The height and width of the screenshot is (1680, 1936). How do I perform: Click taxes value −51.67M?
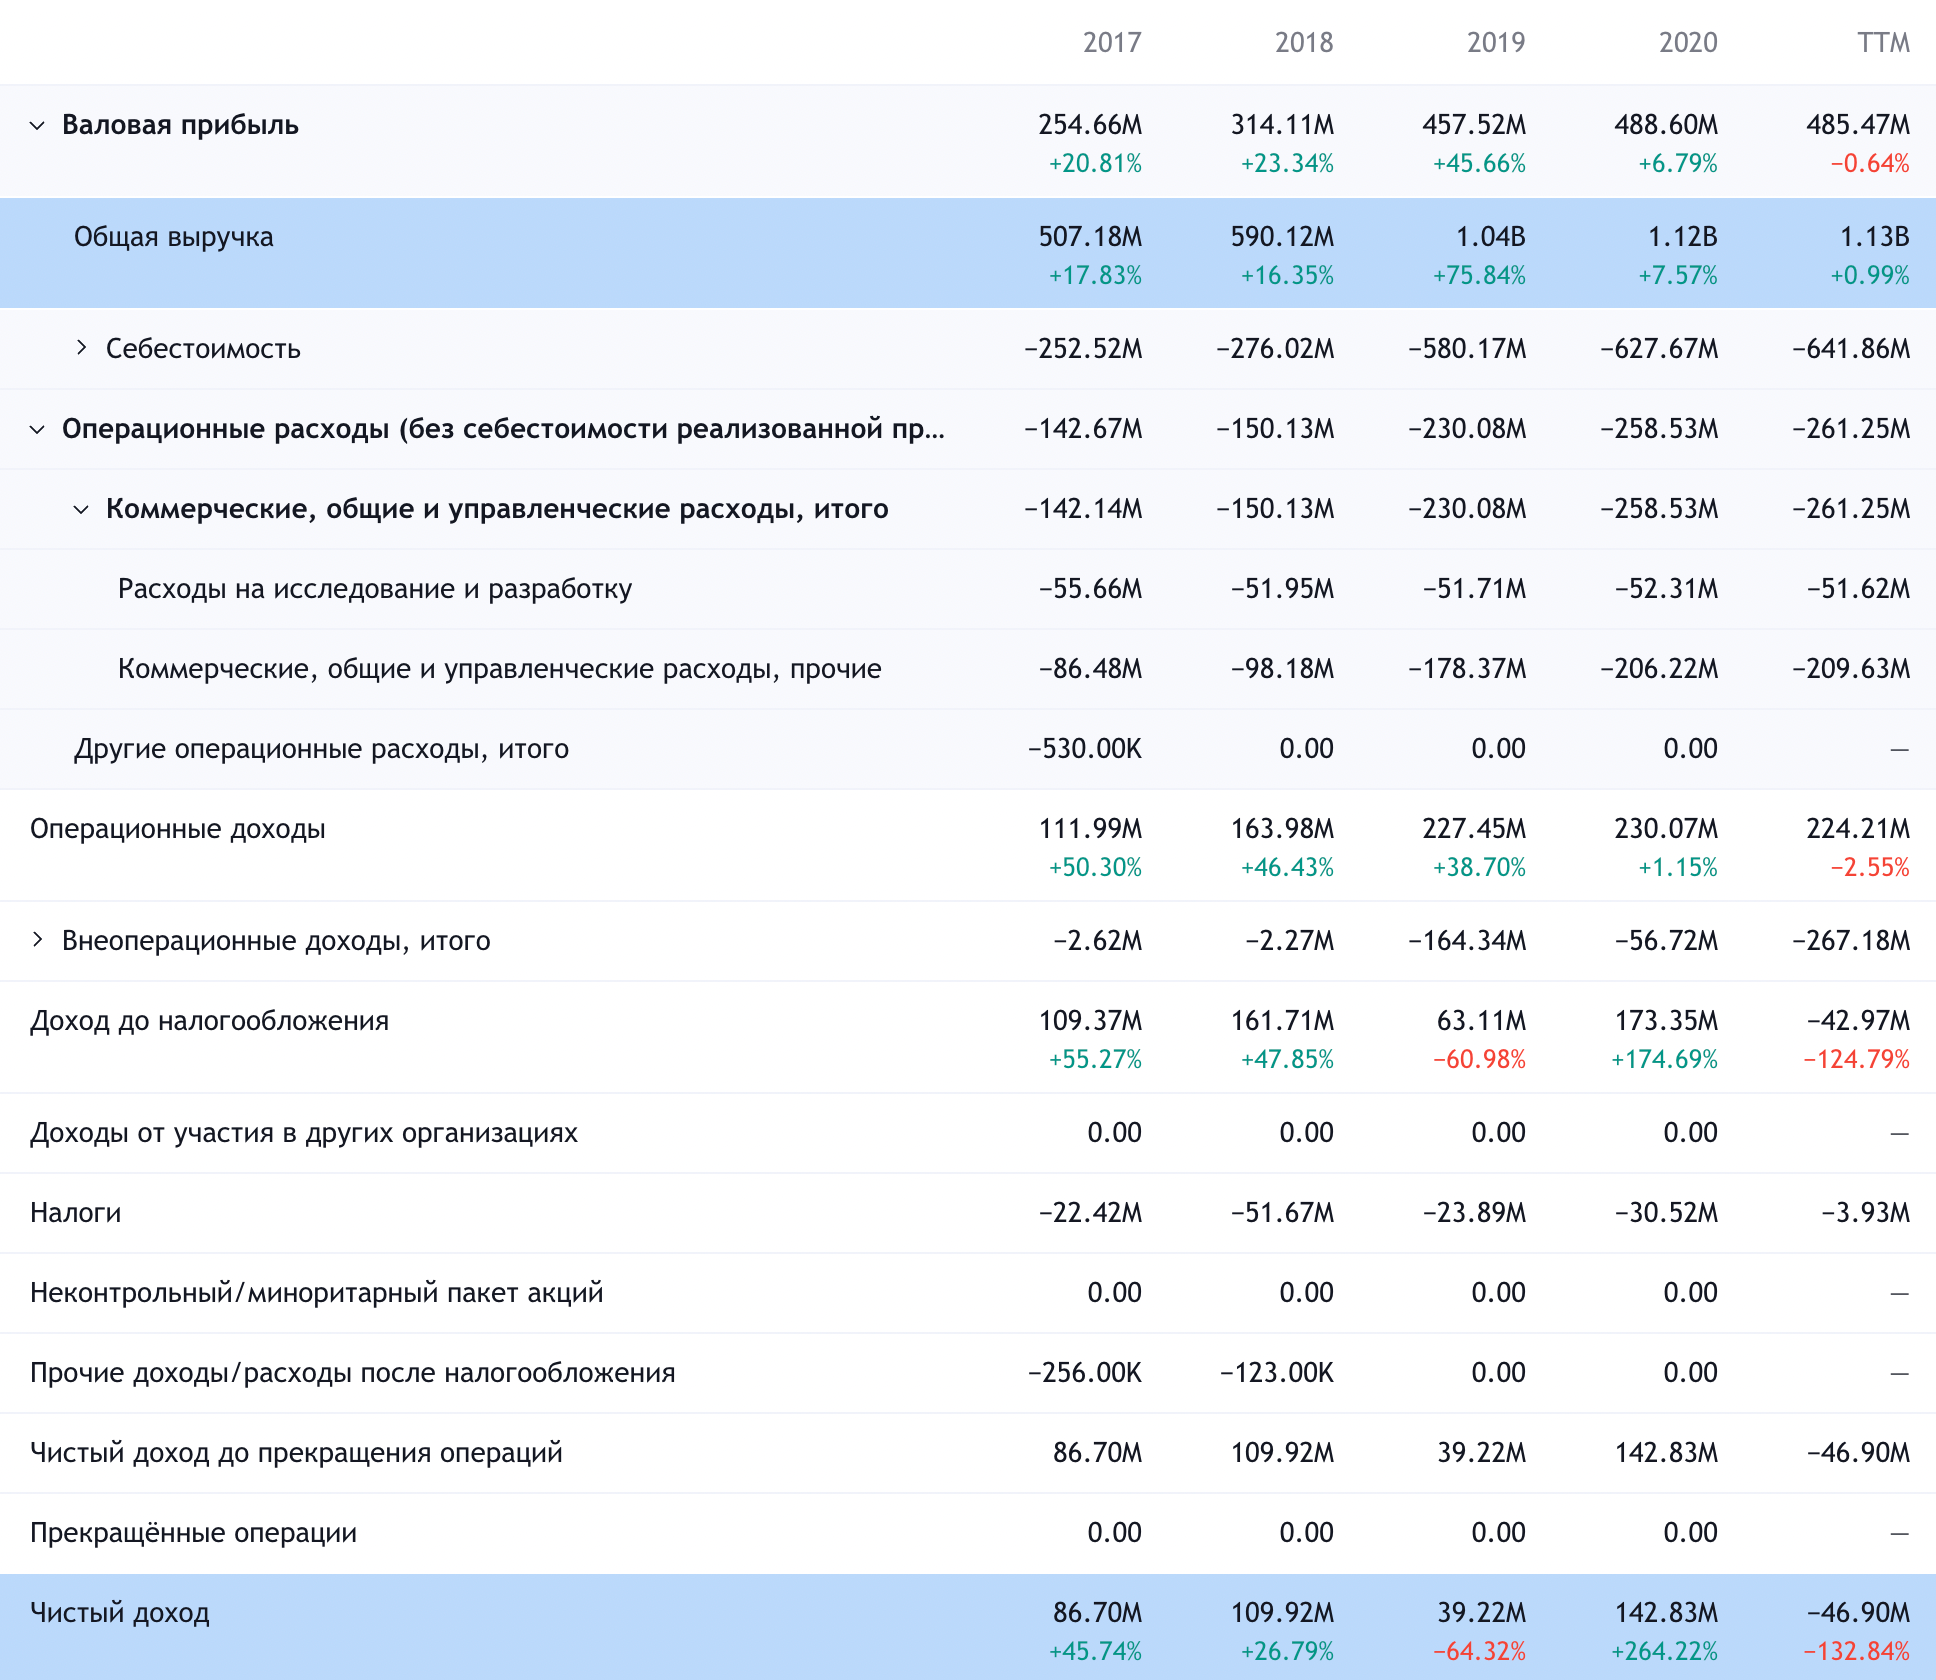[x=1282, y=1213]
